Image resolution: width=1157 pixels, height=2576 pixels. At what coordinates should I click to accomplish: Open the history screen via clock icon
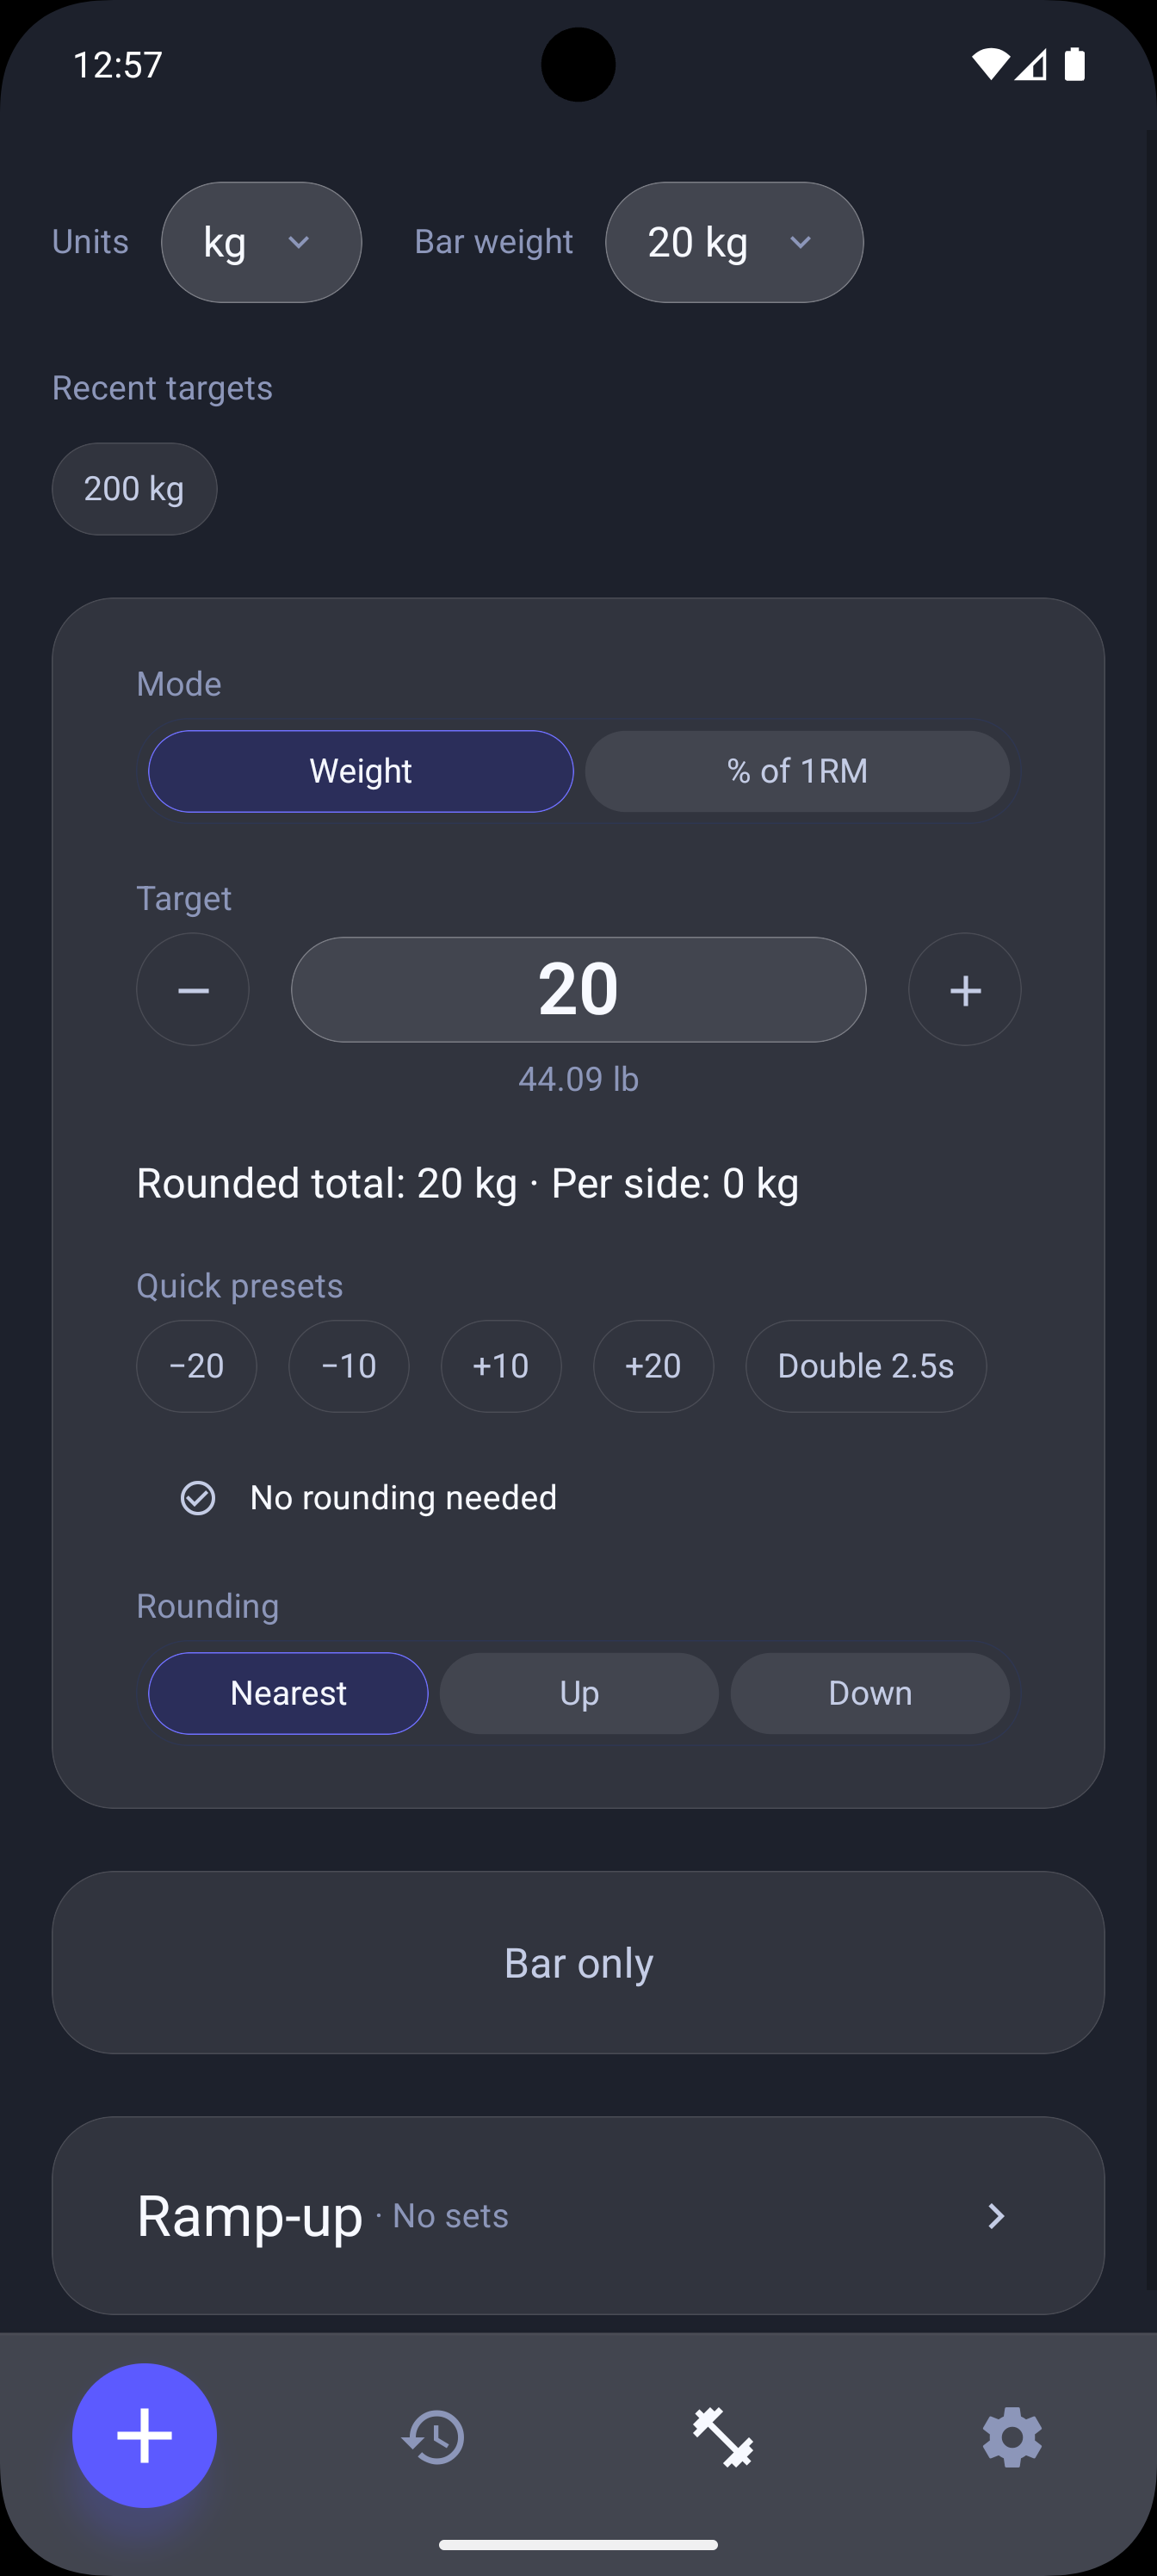(x=434, y=2437)
